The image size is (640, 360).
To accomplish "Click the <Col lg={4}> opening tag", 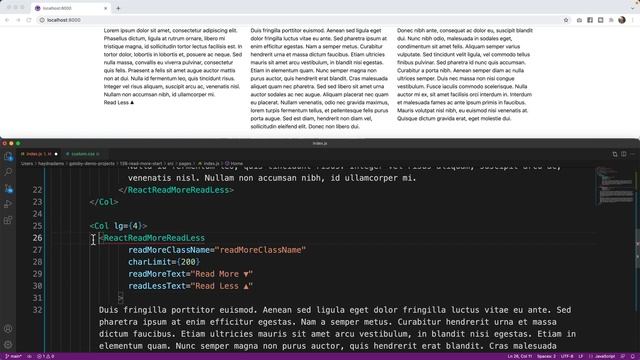I will point(118,226).
